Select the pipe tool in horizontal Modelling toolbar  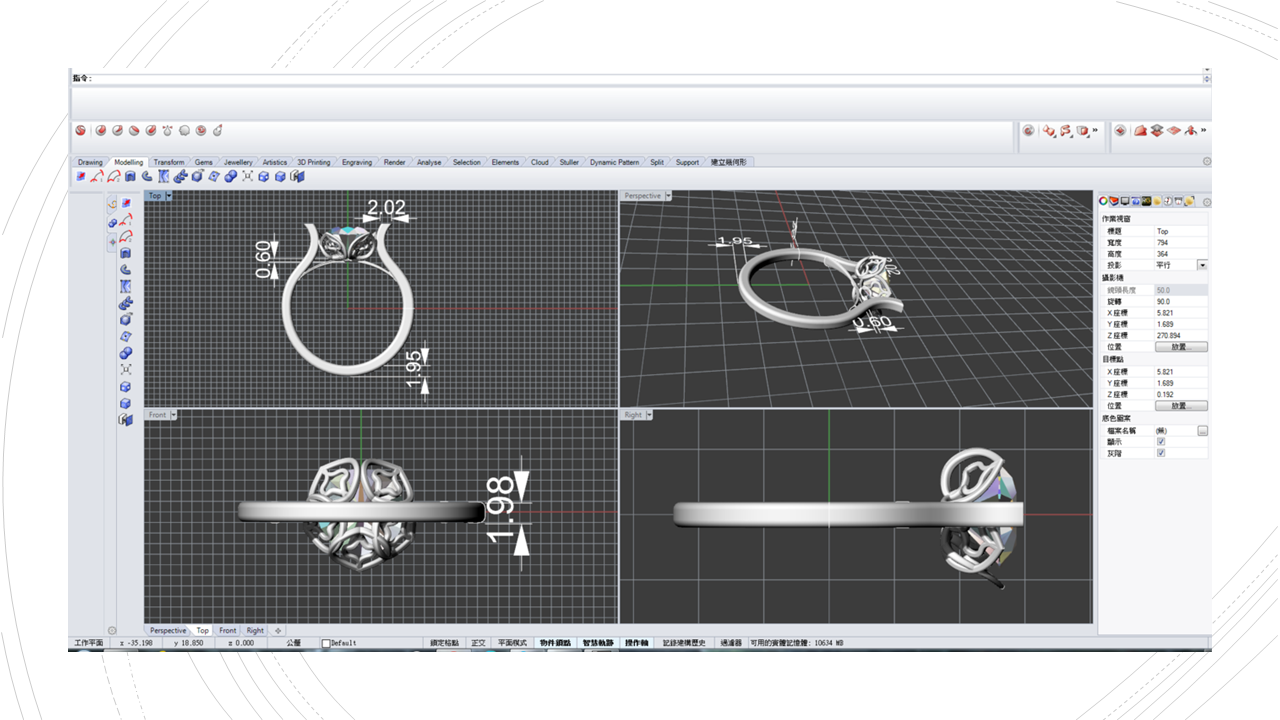coord(180,176)
